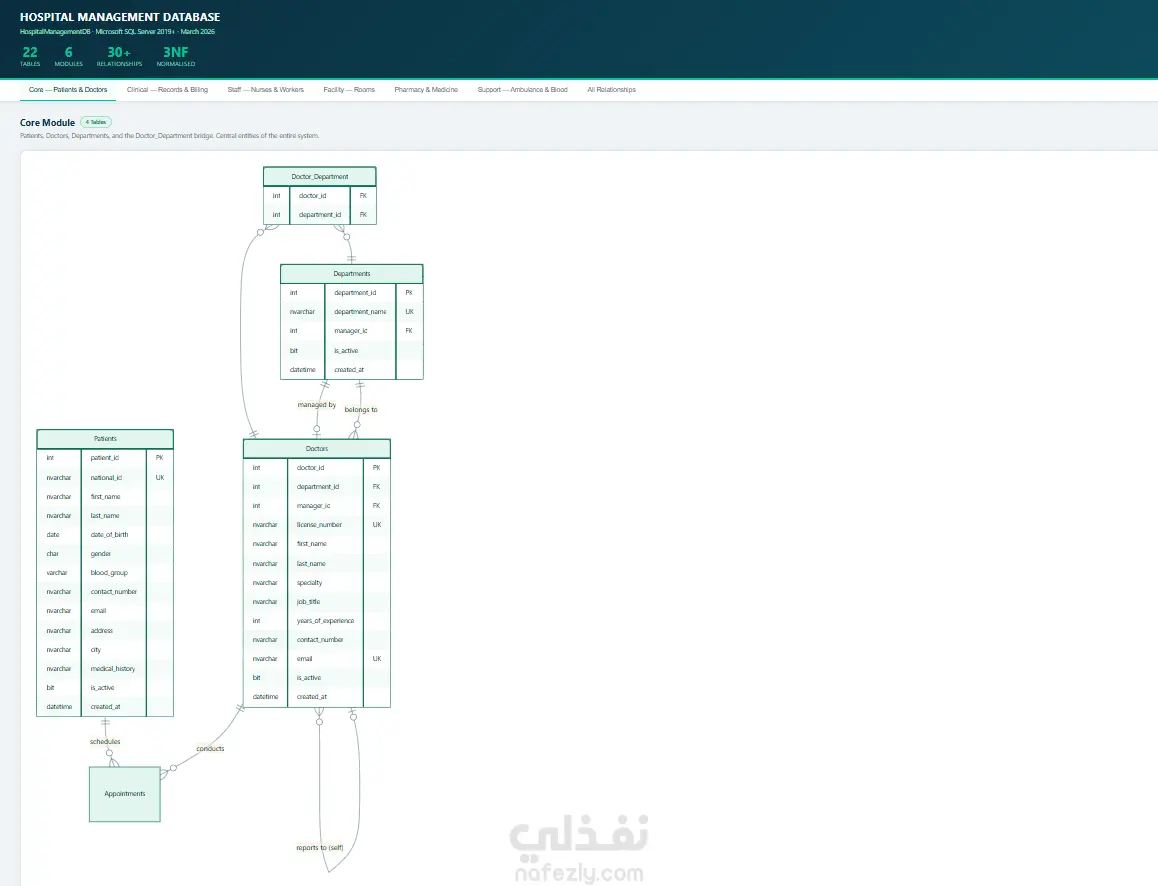Select 'date_of_birth' field in Patients

tap(105, 535)
